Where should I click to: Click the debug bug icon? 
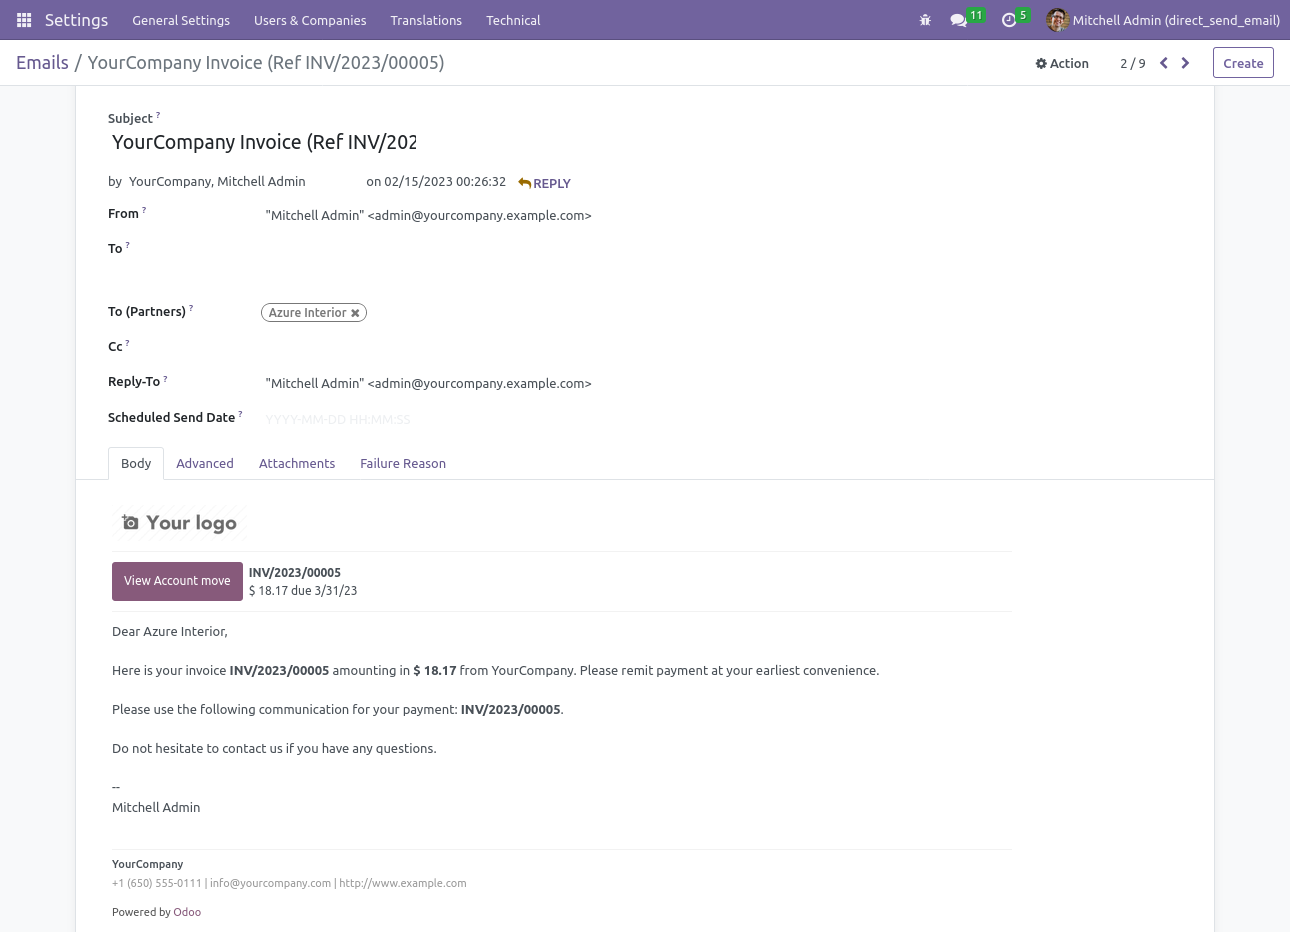tap(925, 20)
